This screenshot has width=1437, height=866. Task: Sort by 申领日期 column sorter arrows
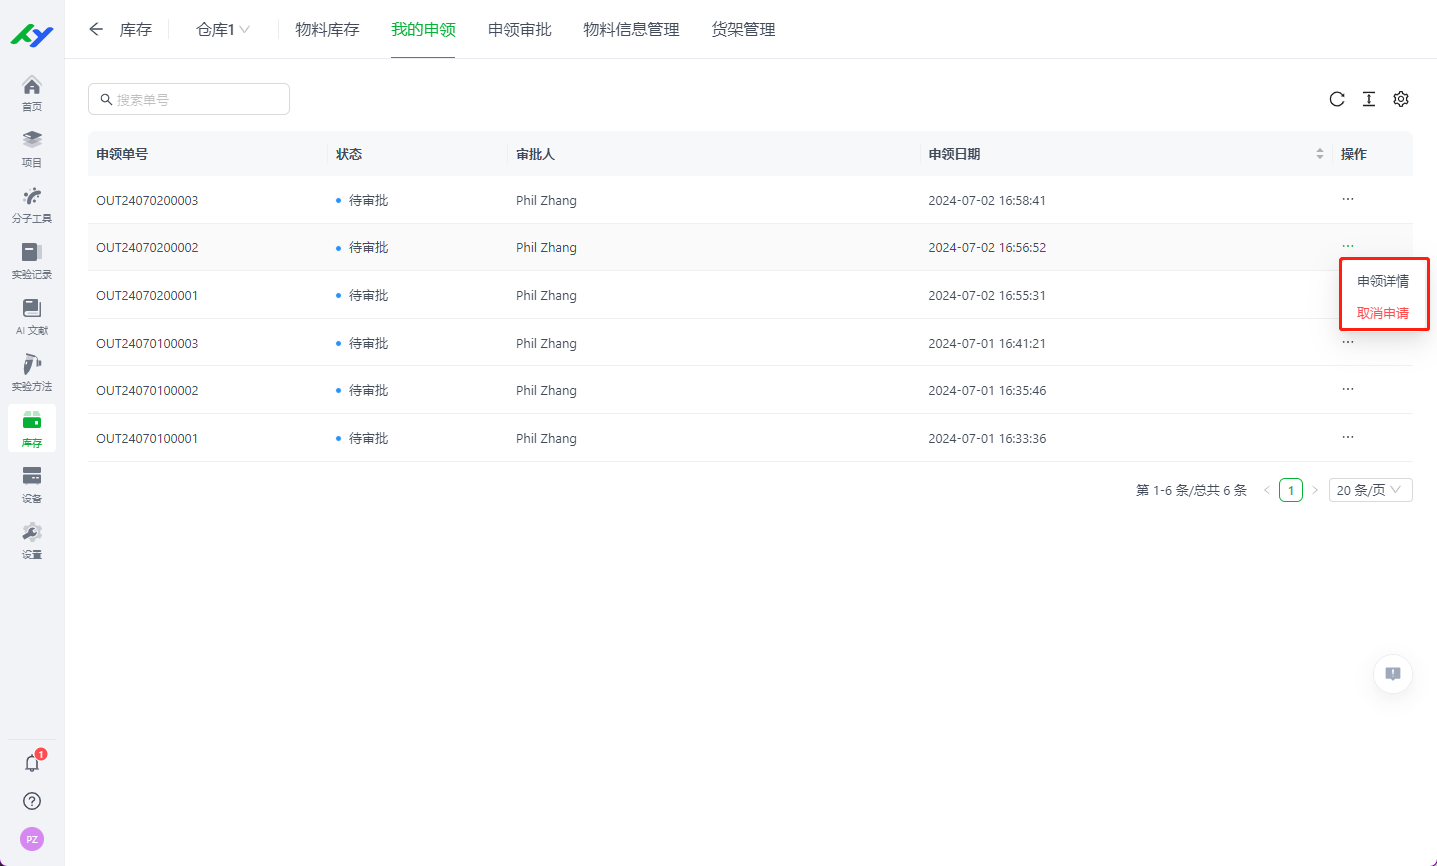[1320, 154]
